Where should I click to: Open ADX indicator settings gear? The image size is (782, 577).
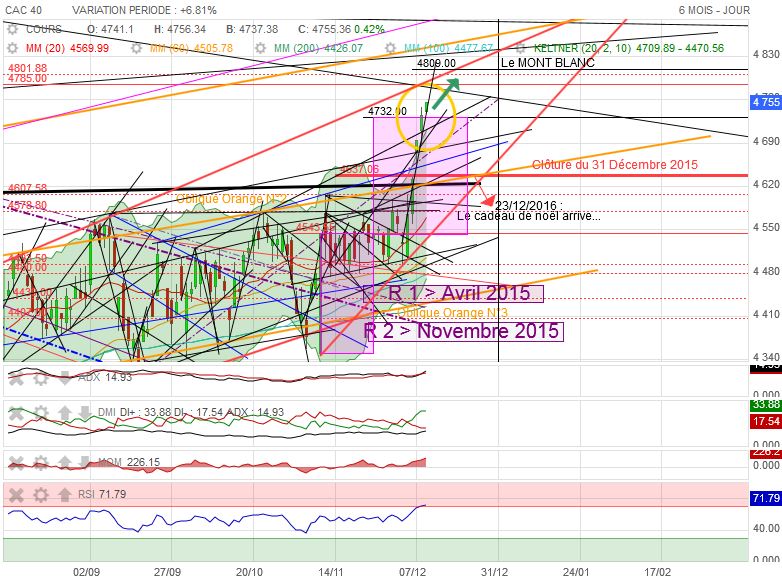pyautogui.click(x=41, y=378)
